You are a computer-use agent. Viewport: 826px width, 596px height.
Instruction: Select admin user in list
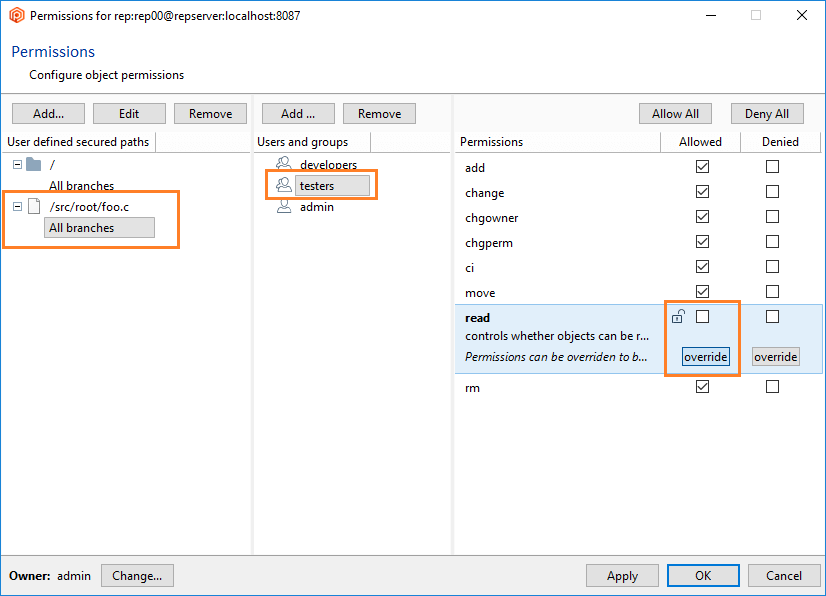[317, 207]
